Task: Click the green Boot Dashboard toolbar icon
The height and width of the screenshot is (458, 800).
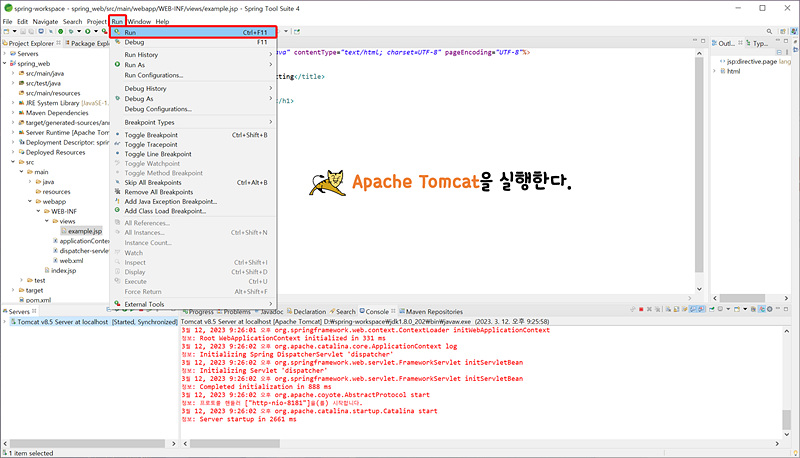Action: (60, 32)
